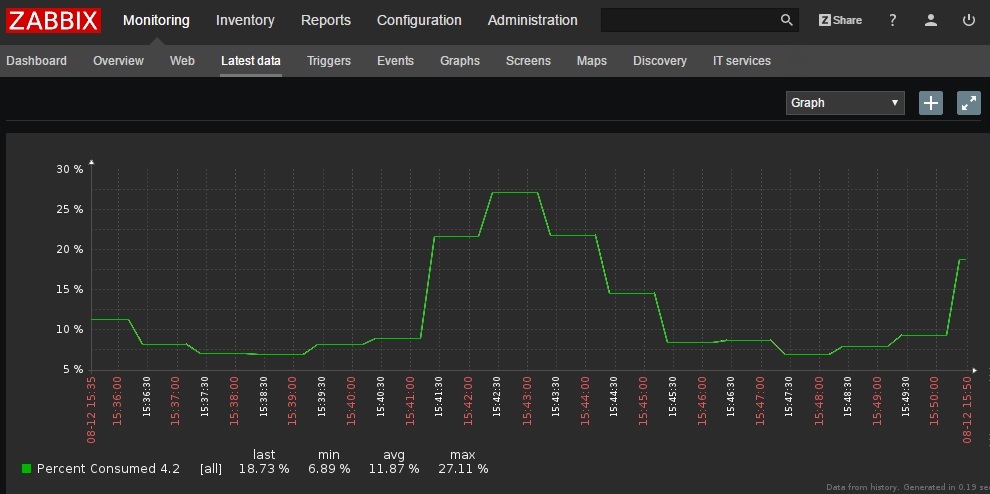Click the 15:43:00 time label on the graph axis
Screen dimensions: 990x494
(x=527, y=401)
